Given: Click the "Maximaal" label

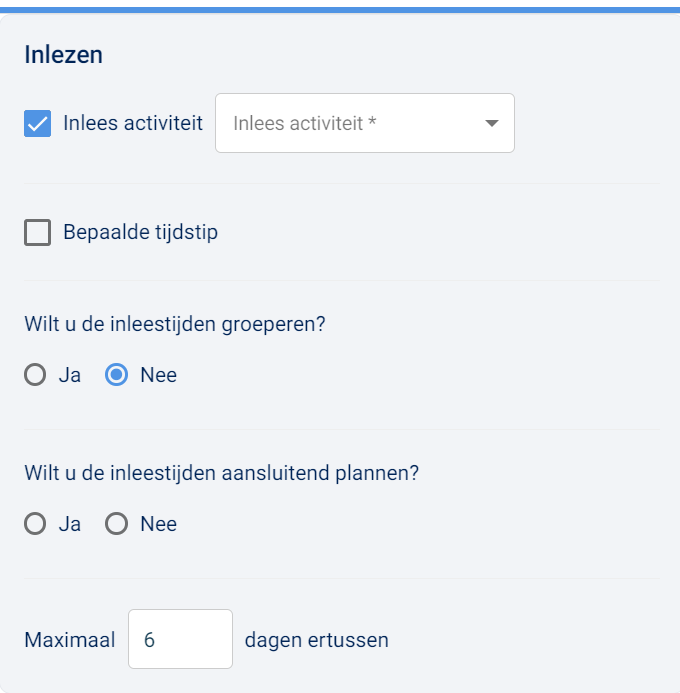Looking at the screenshot, I should tap(70, 640).
